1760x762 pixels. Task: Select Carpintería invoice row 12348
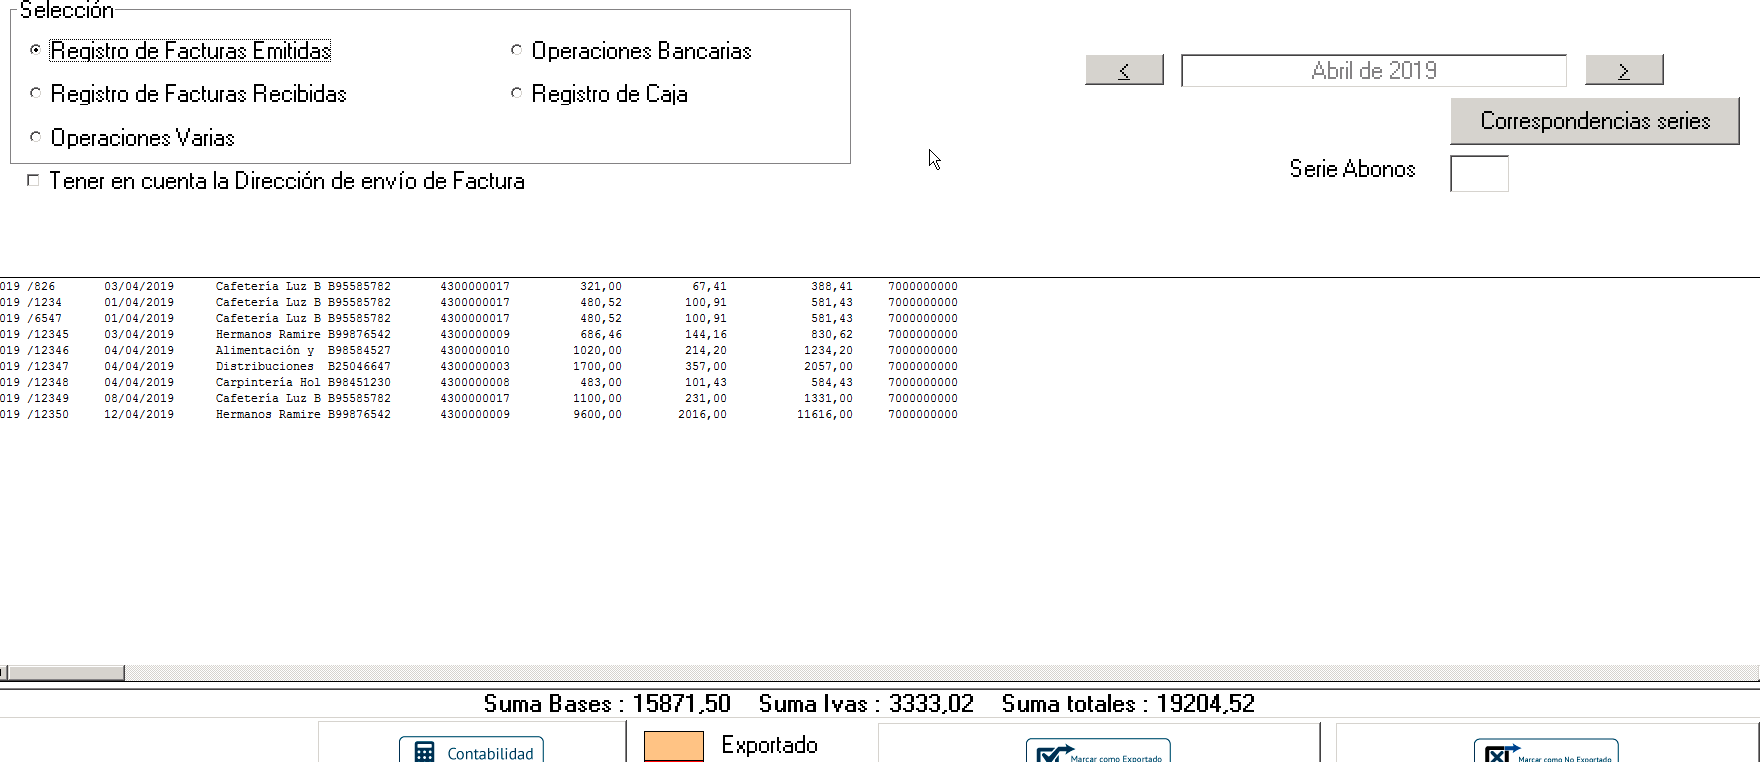tap(400, 382)
